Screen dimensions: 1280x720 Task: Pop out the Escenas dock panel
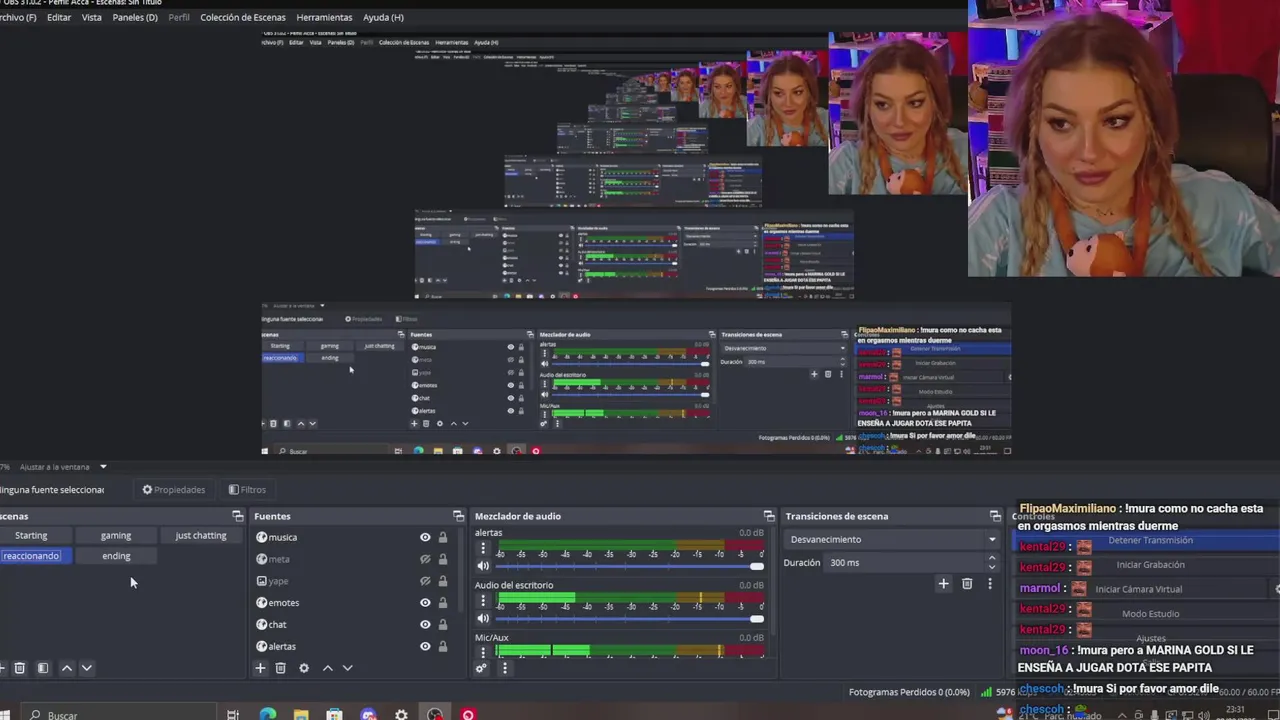tap(238, 516)
